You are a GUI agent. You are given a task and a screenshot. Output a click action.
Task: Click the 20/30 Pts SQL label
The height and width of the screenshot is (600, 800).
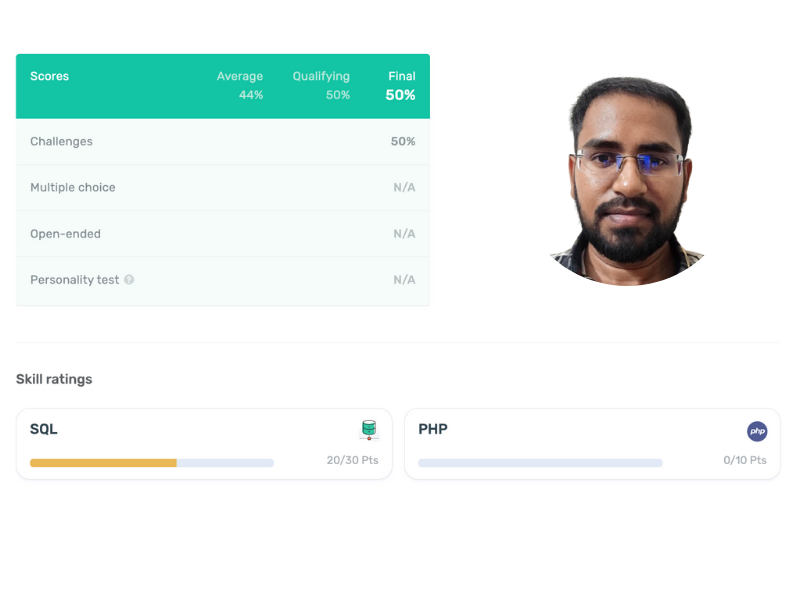[353, 460]
